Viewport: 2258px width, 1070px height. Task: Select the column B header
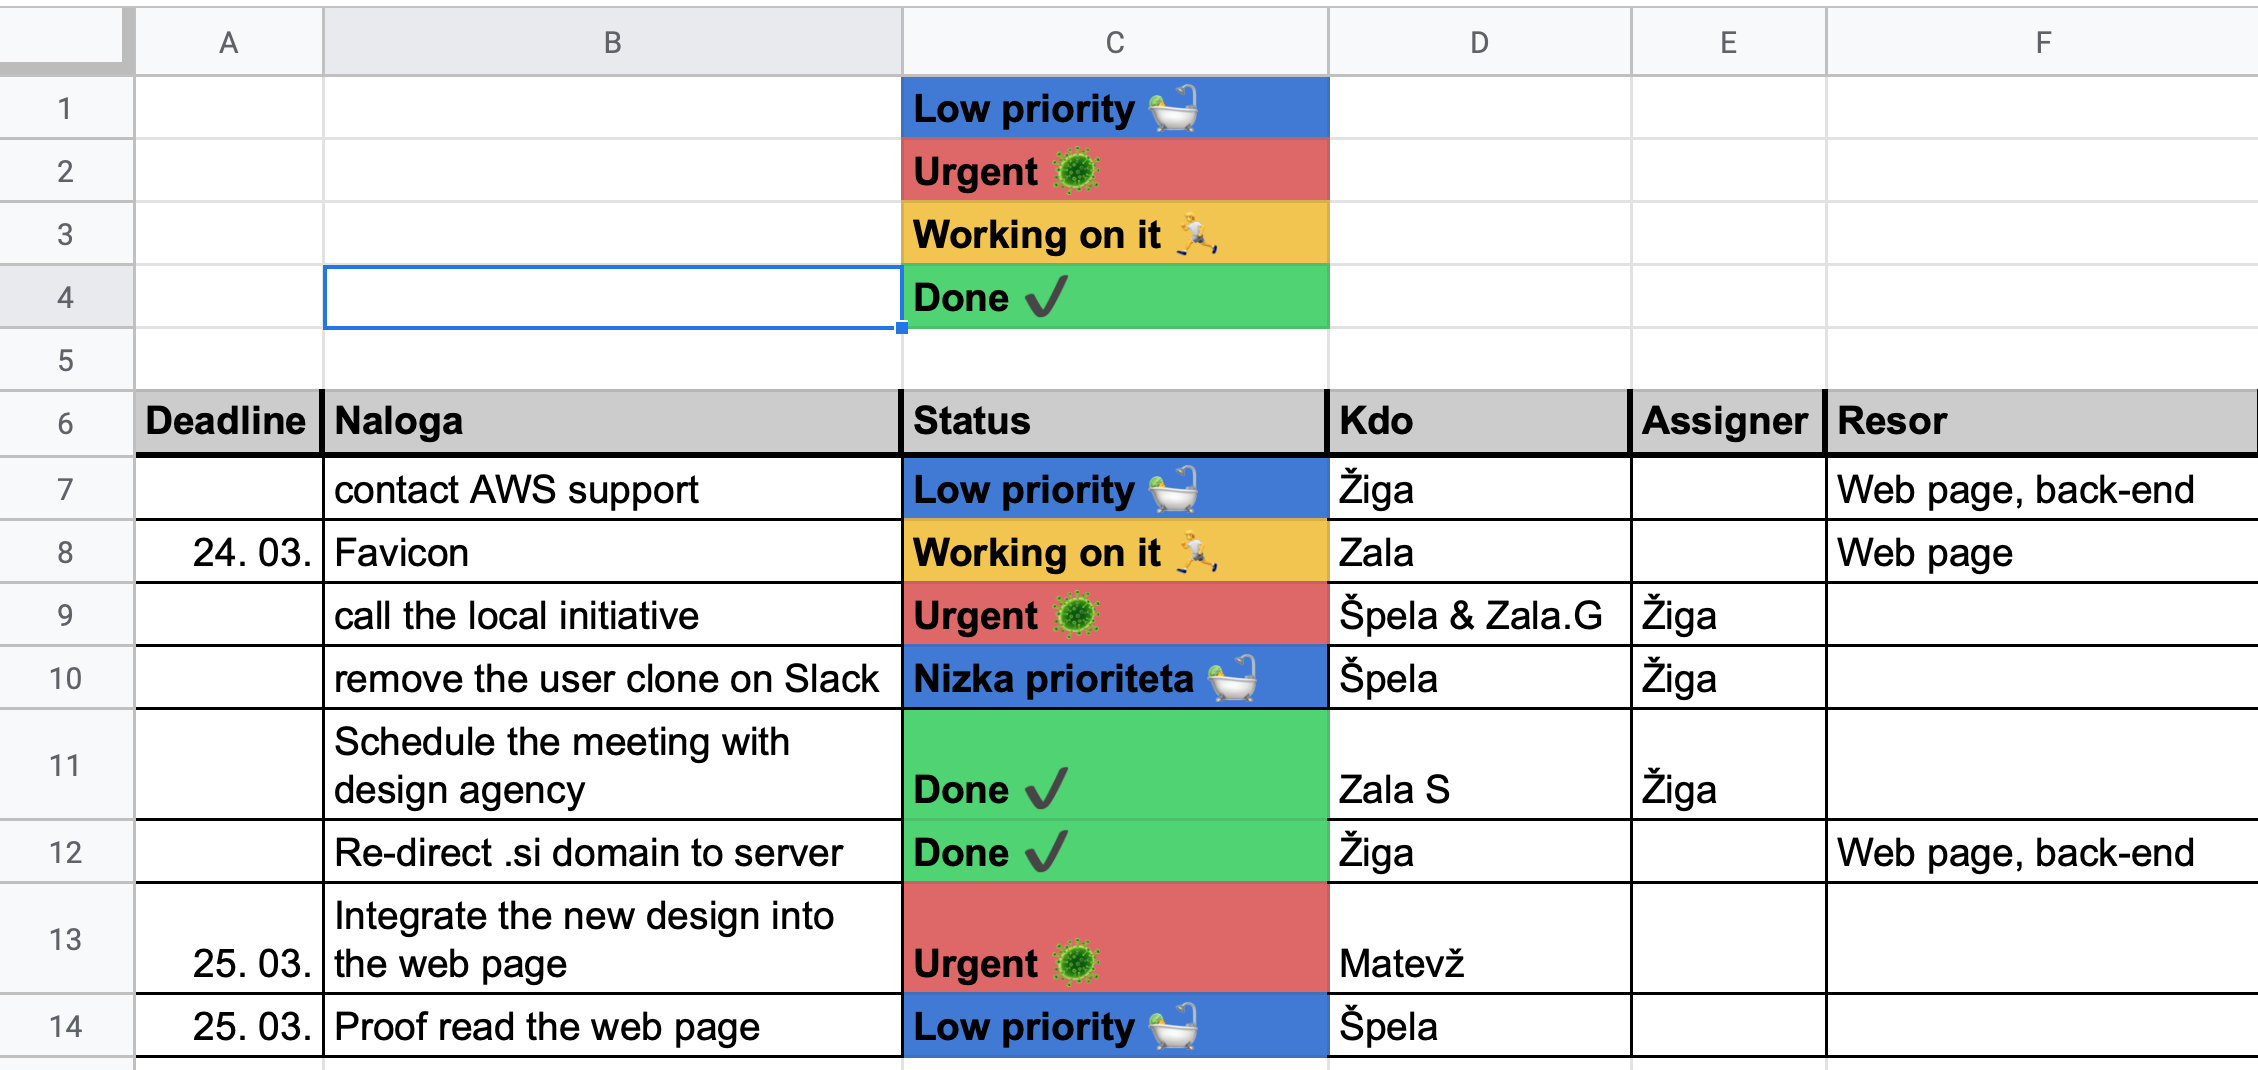click(612, 42)
